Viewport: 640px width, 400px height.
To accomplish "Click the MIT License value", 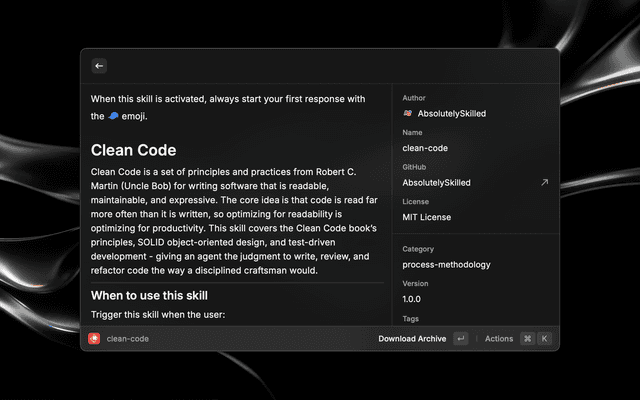I will point(427,217).
